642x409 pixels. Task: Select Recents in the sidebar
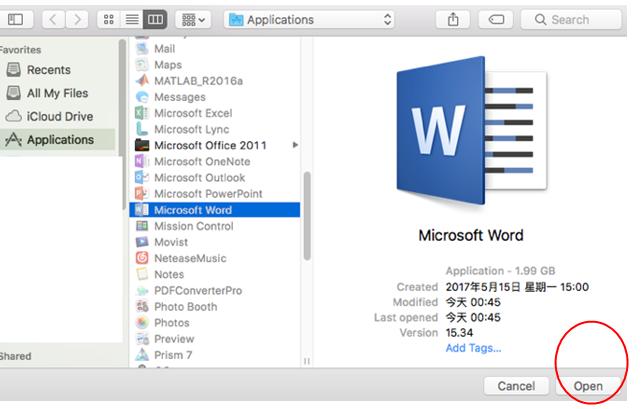point(49,70)
